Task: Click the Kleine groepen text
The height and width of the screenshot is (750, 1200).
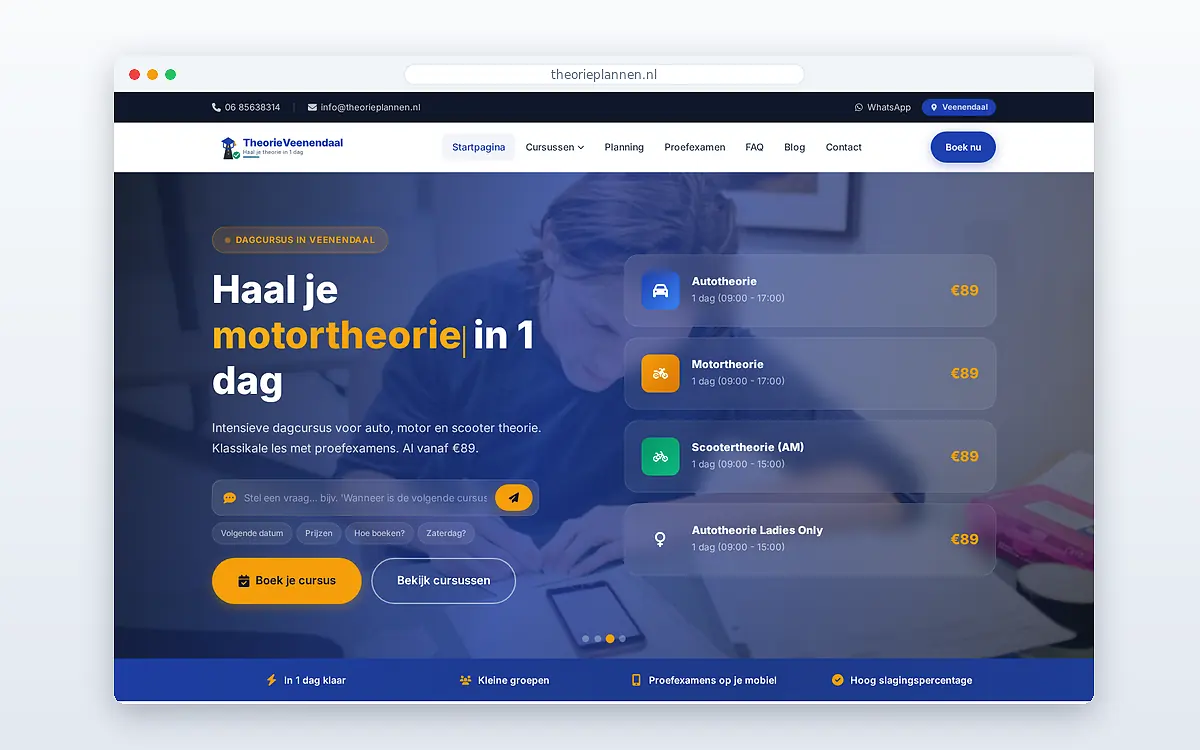Action: coord(514,680)
